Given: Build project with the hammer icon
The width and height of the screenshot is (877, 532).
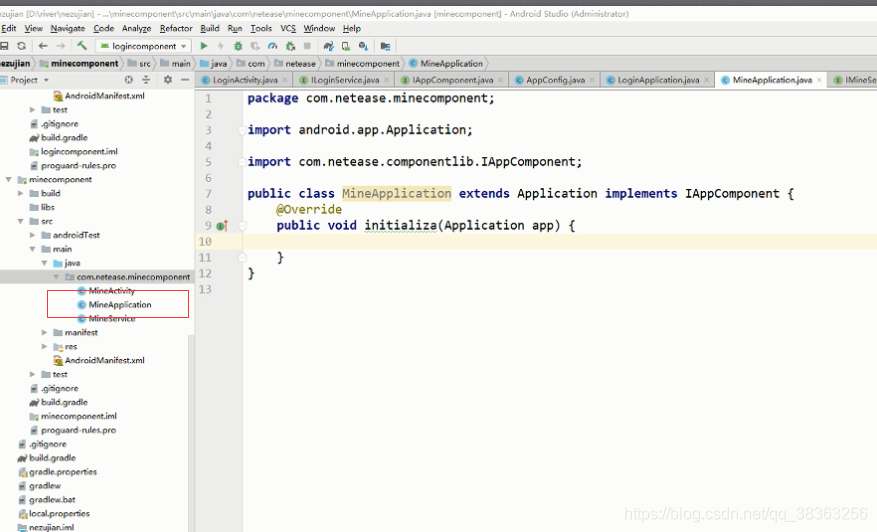Looking at the screenshot, I should 82,46.
